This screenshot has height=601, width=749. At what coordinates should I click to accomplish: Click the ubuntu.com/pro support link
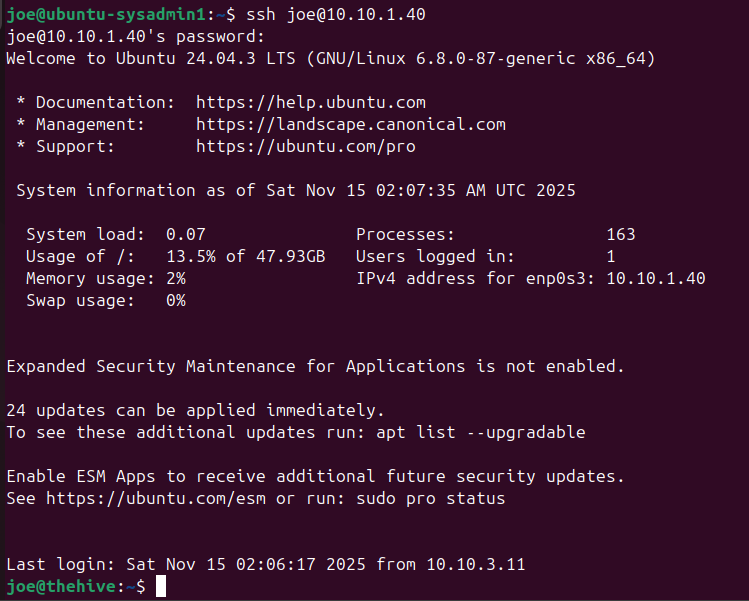(x=305, y=146)
